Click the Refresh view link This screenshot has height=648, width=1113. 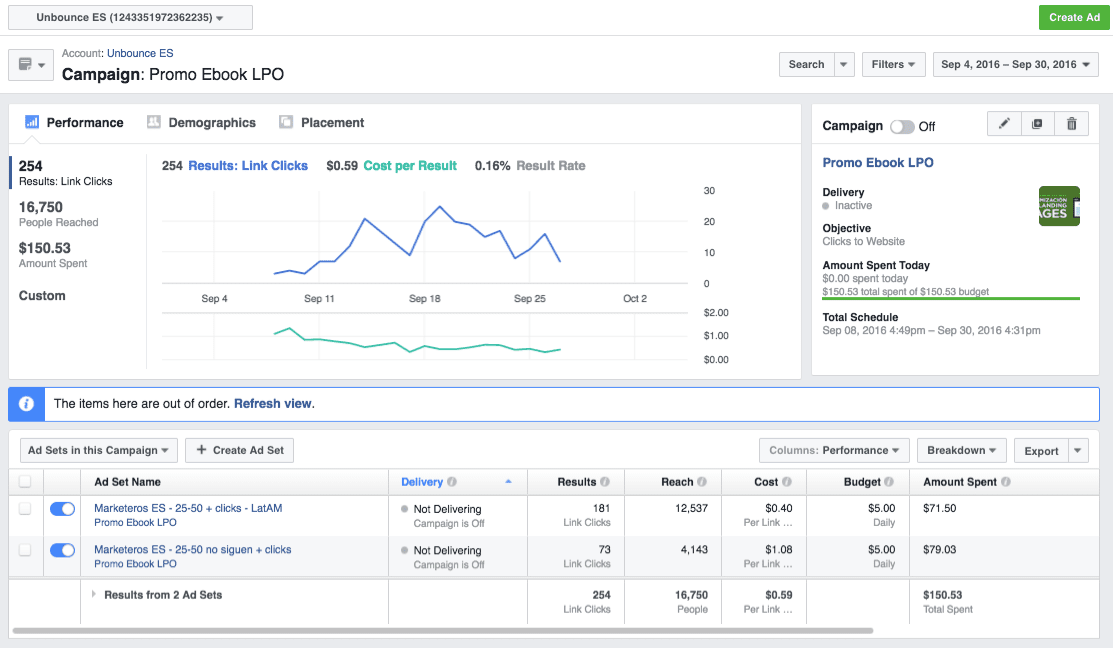[x=273, y=404]
